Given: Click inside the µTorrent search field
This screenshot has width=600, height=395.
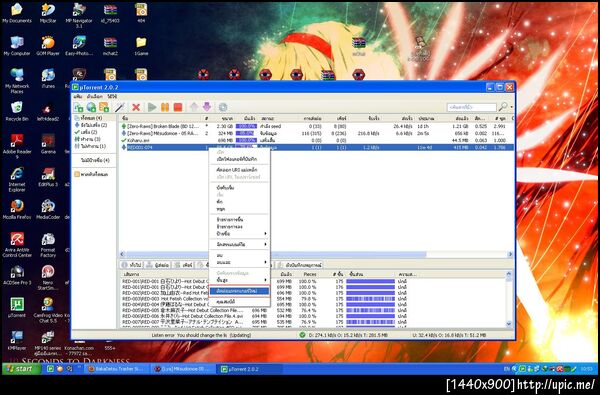Looking at the screenshot, I should click(471, 107).
